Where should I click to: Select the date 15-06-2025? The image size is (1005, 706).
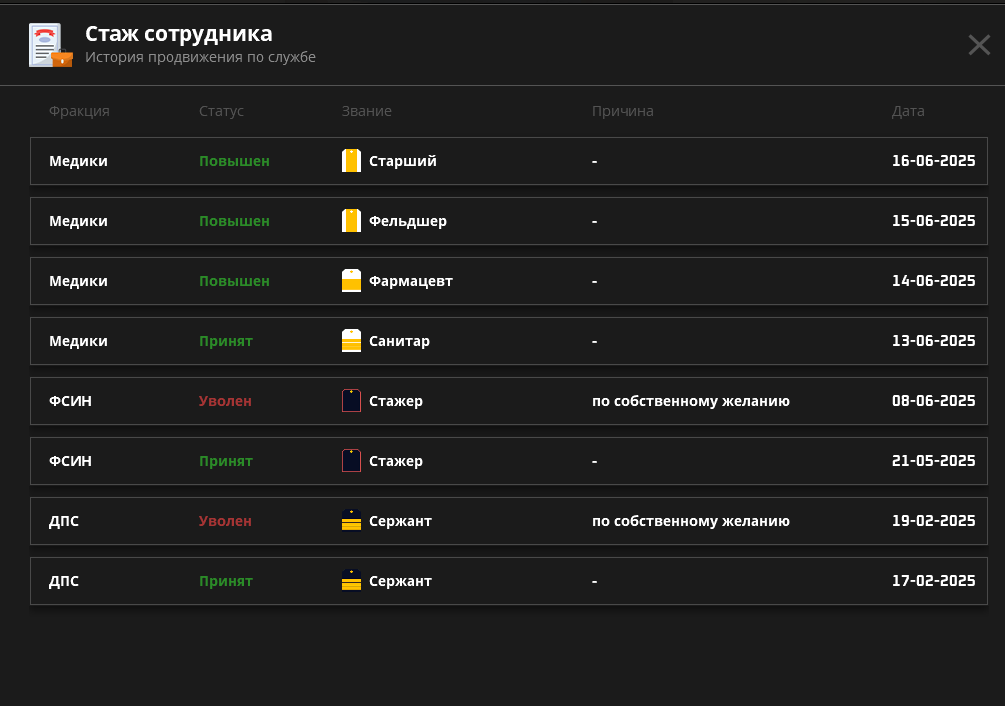coord(933,221)
